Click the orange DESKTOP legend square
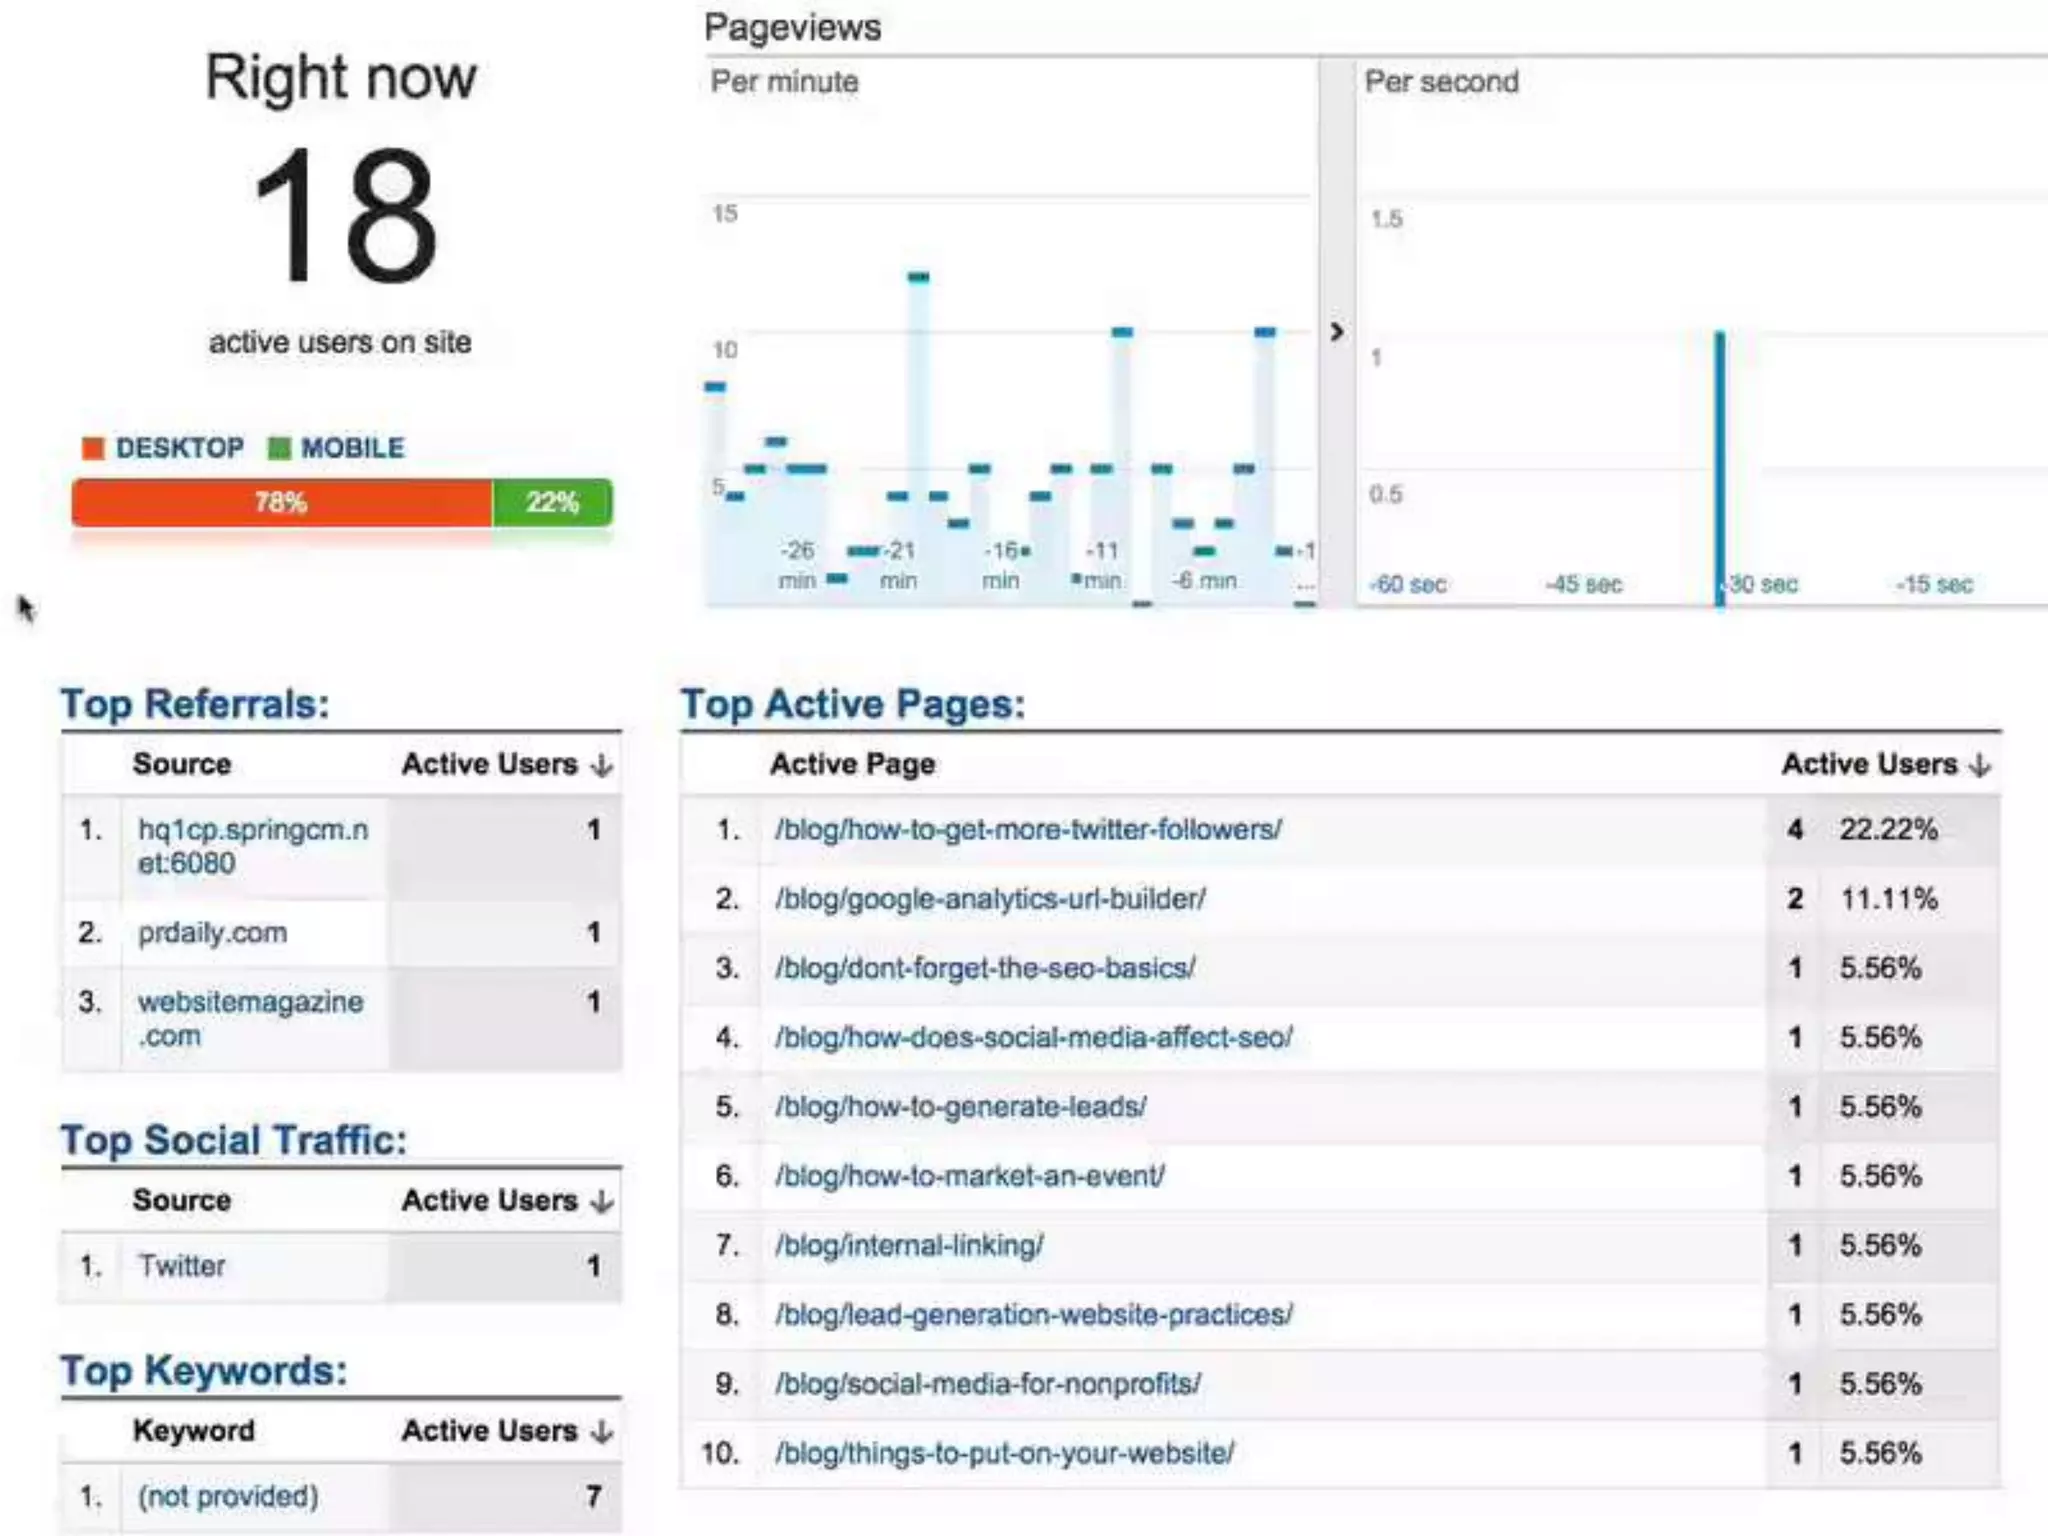 93,448
